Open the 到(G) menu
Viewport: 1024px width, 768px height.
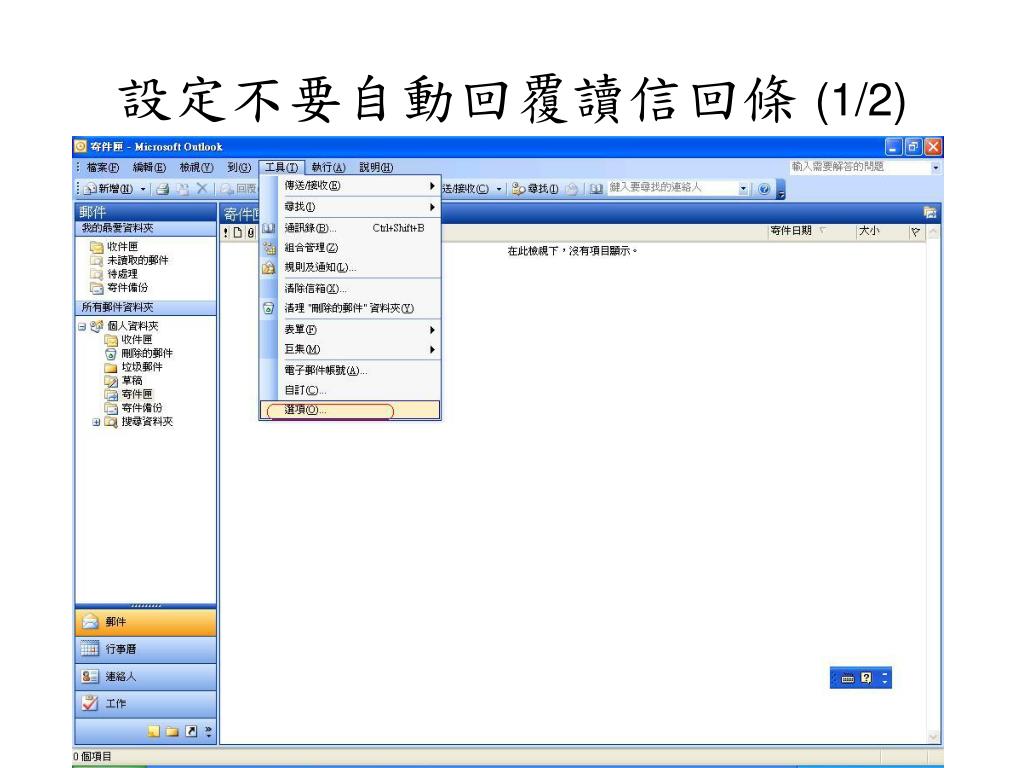click(238, 168)
